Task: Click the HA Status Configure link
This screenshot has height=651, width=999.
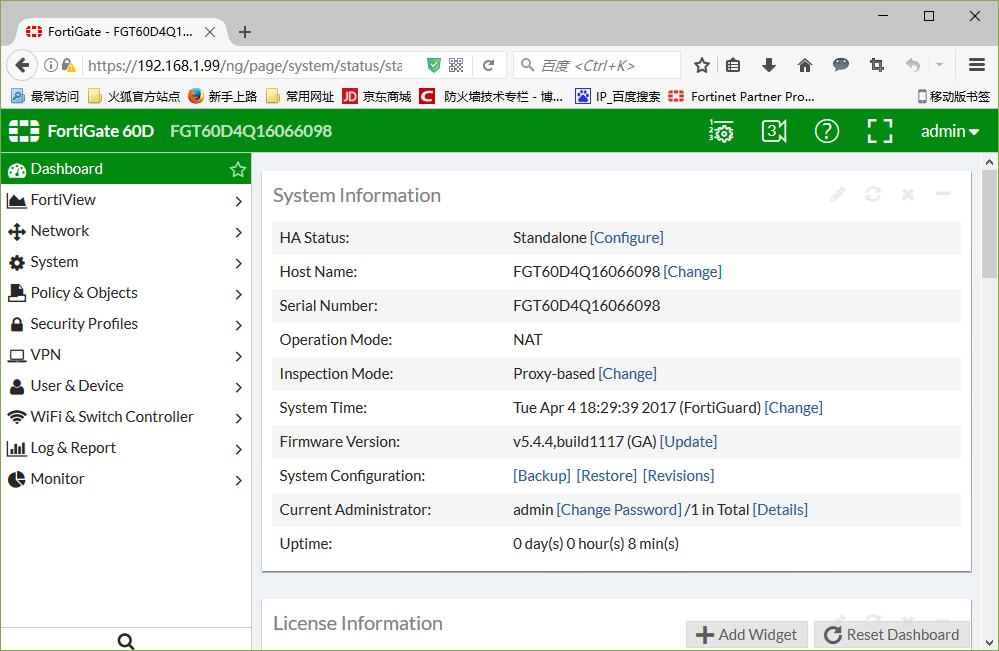Action: 627,238
